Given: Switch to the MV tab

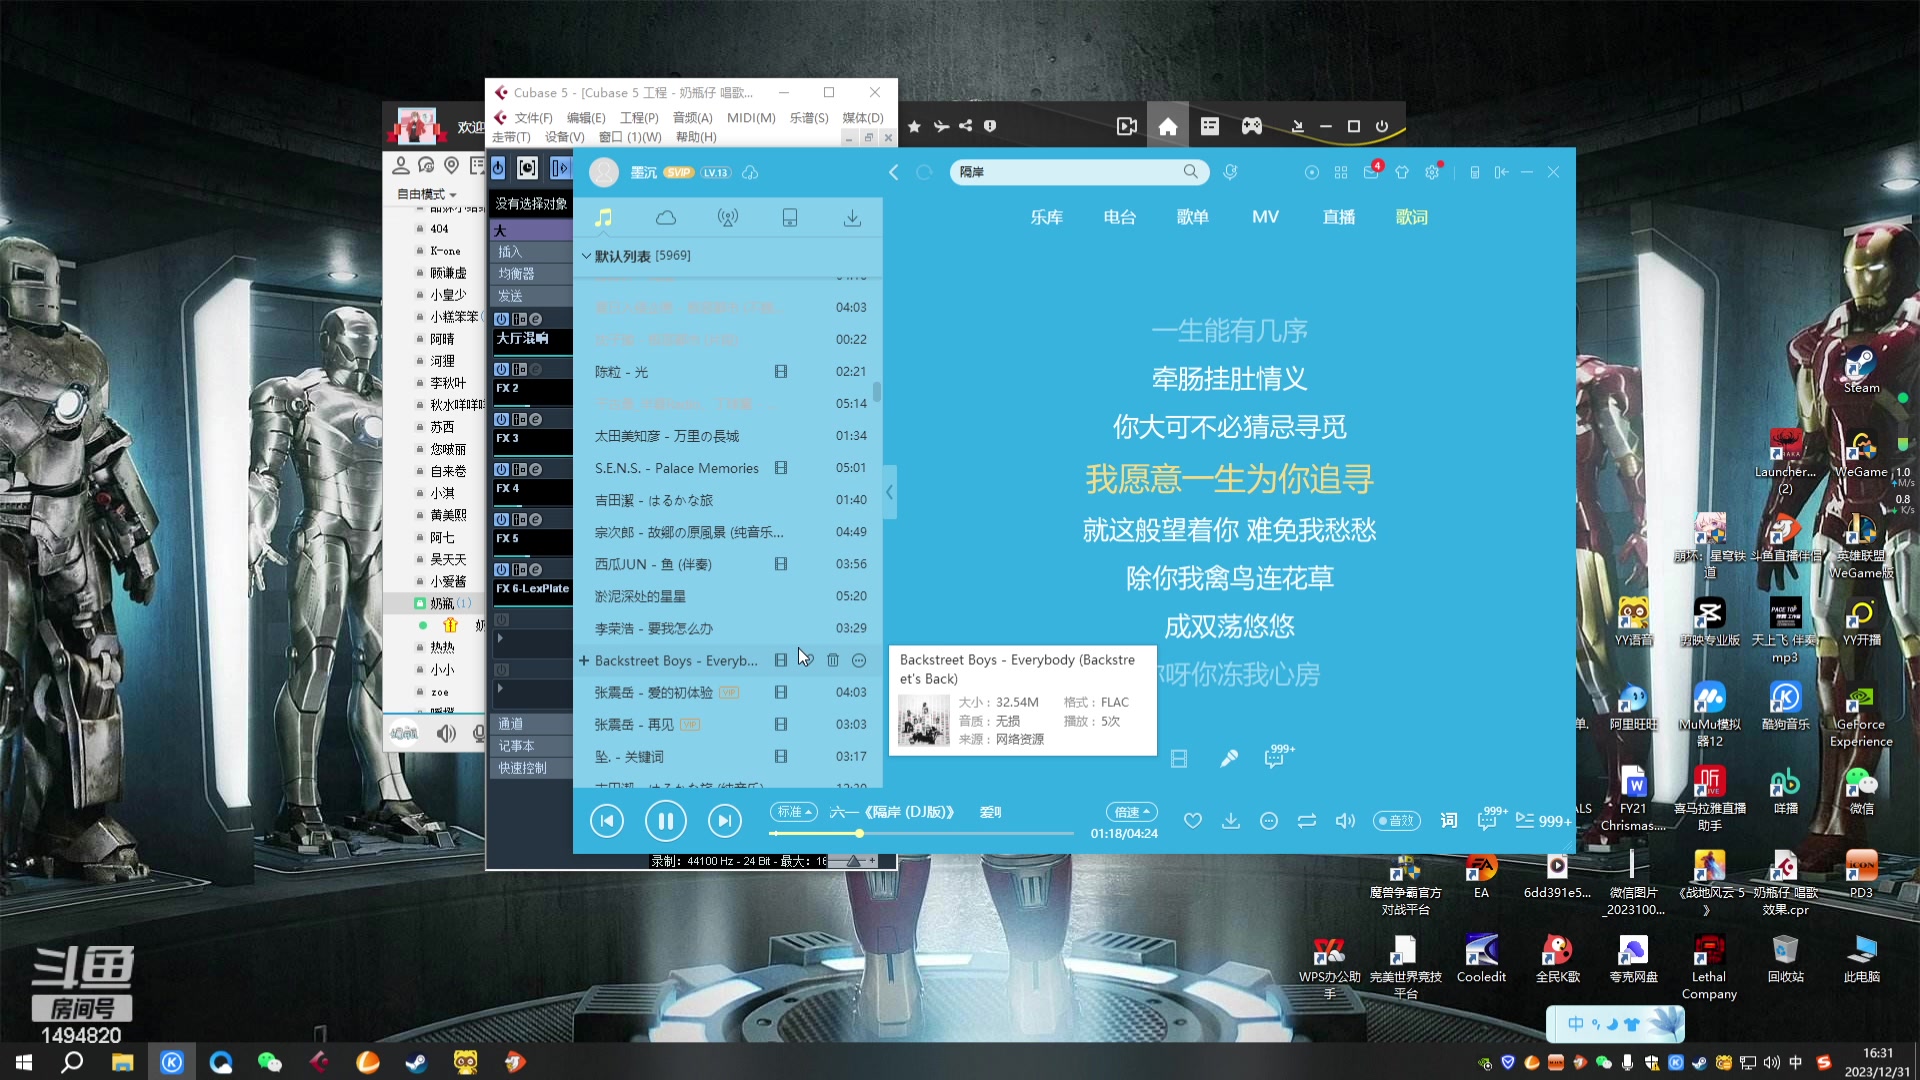Looking at the screenshot, I should coord(1265,217).
